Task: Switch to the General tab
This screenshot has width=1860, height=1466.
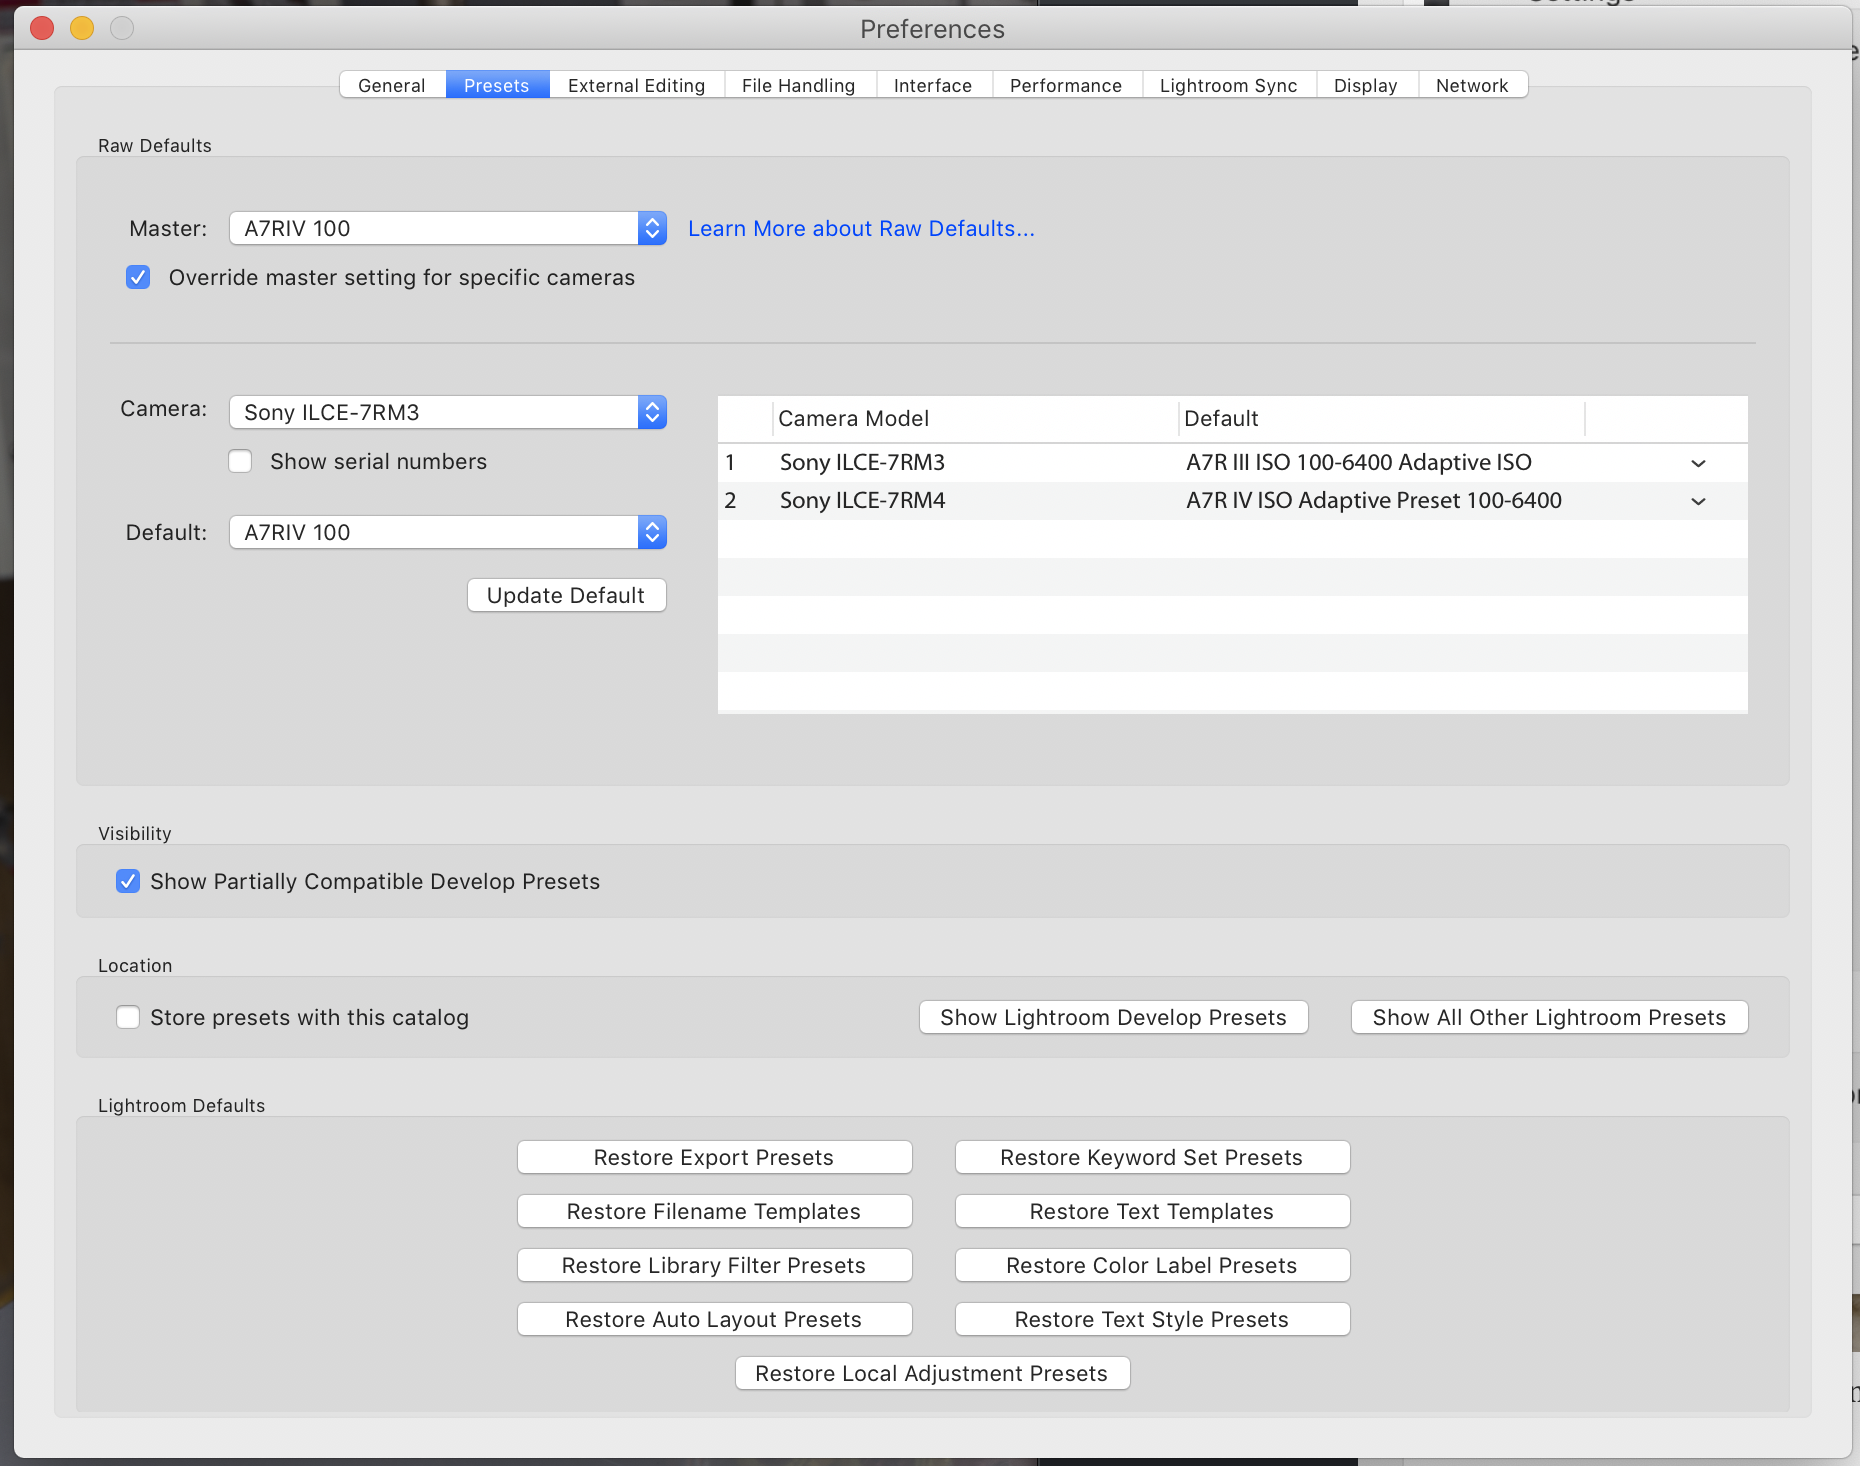Action: [392, 85]
